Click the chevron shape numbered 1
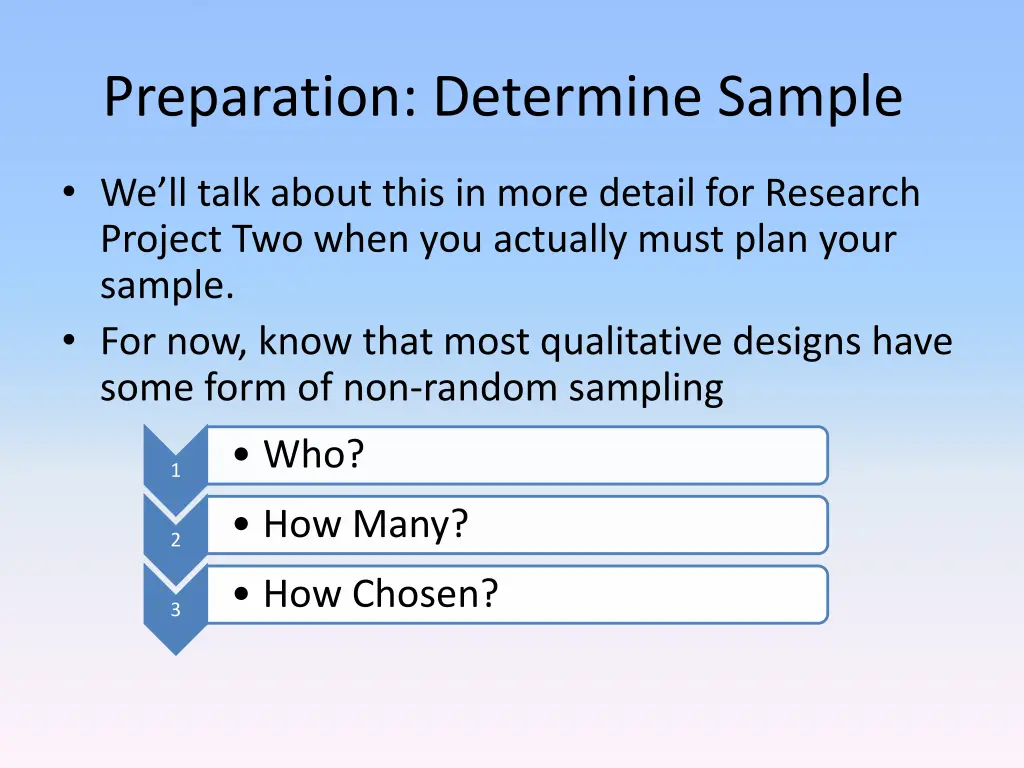The width and height of the screenshot is (1024, 768). click(x=175, y=465)
